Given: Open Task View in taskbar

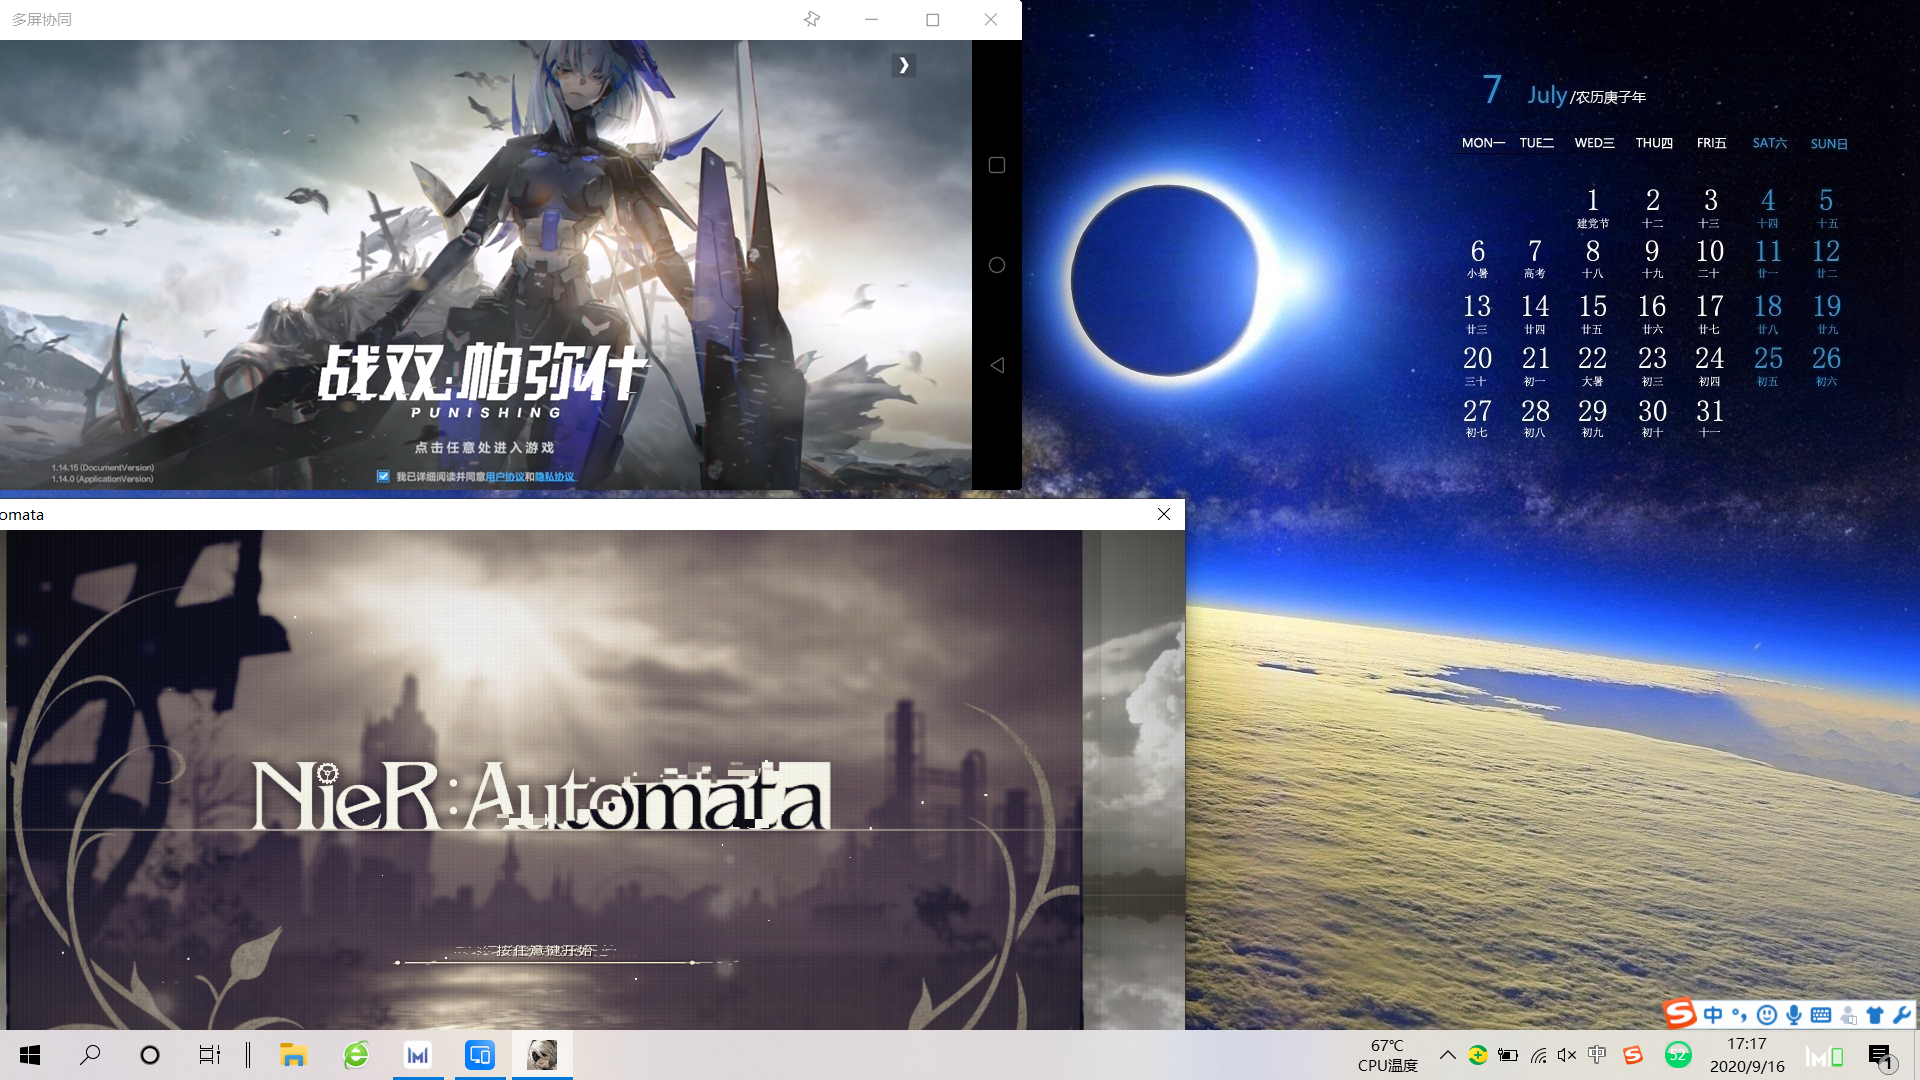Looking at the screenshot, I should [x=209, y=1055].
